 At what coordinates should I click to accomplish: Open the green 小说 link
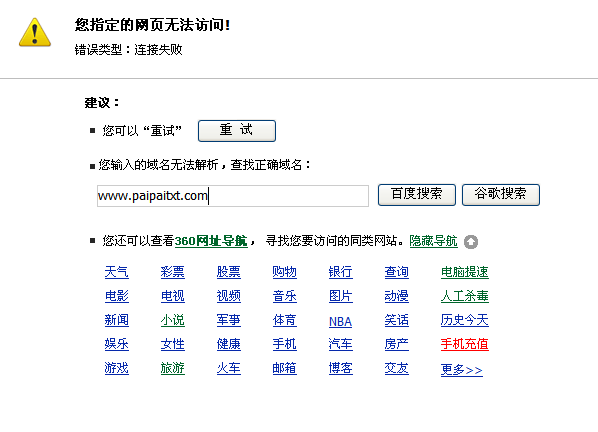pyautogui.click(x=173, y=320)
